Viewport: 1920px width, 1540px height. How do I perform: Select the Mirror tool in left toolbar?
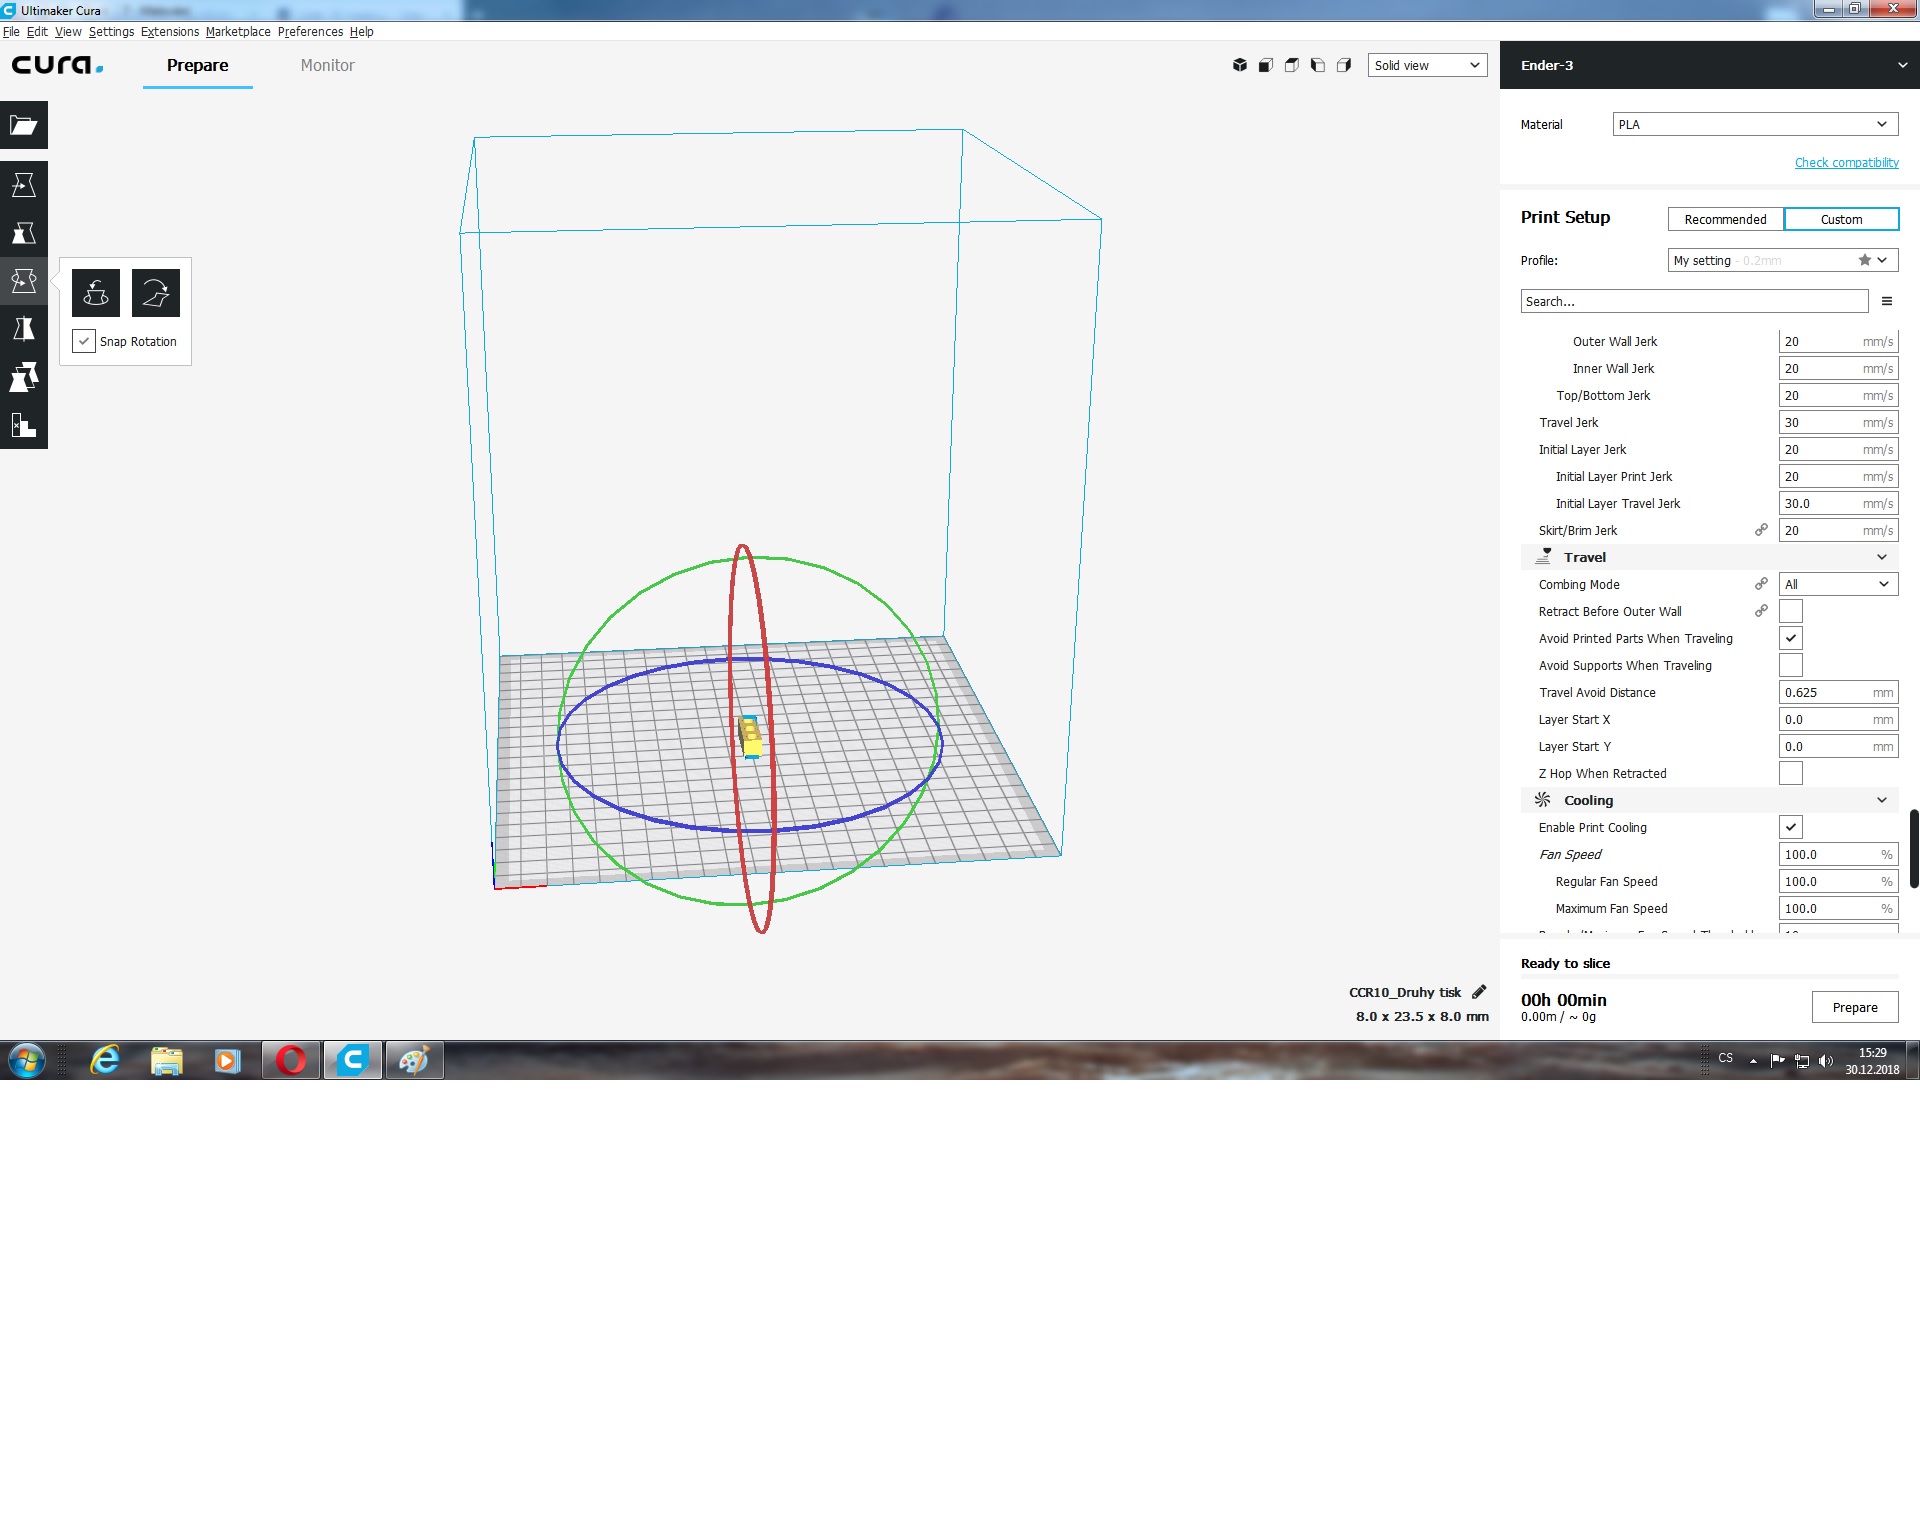point(23,329)
